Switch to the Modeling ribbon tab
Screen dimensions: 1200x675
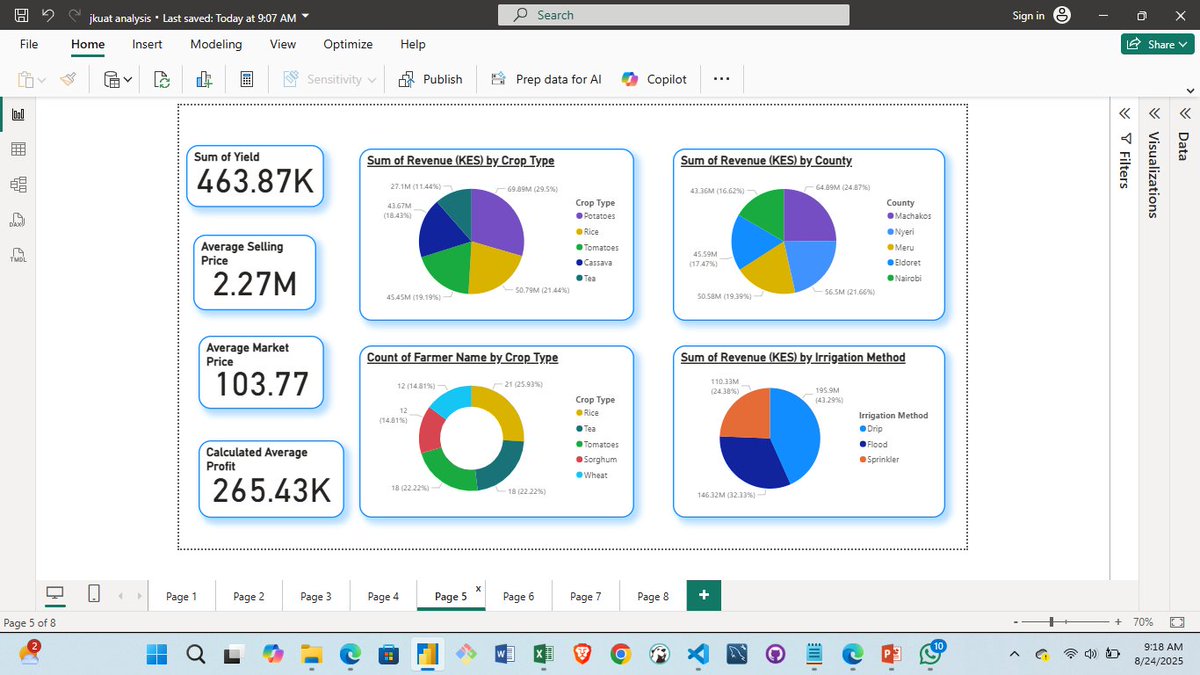[x=216, y=44]
